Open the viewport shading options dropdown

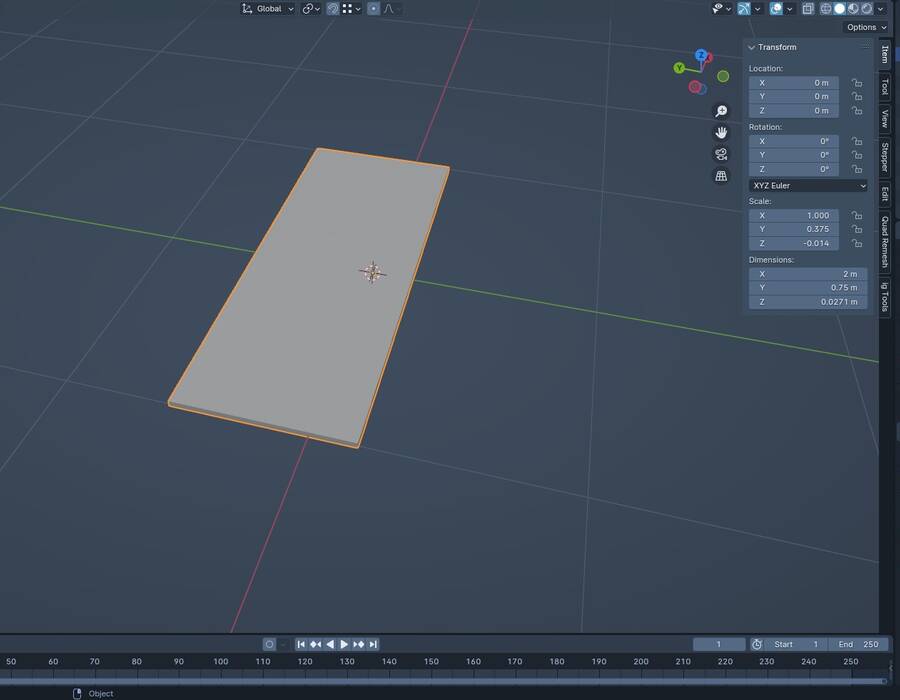[x=880, y=9]
